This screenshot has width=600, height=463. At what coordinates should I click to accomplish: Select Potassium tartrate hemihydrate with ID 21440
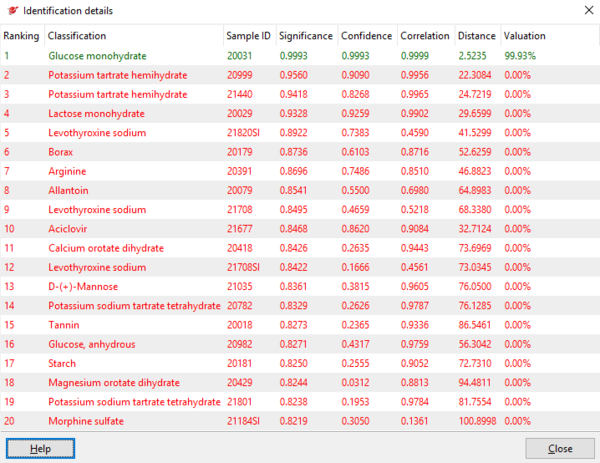click(300, 94)
